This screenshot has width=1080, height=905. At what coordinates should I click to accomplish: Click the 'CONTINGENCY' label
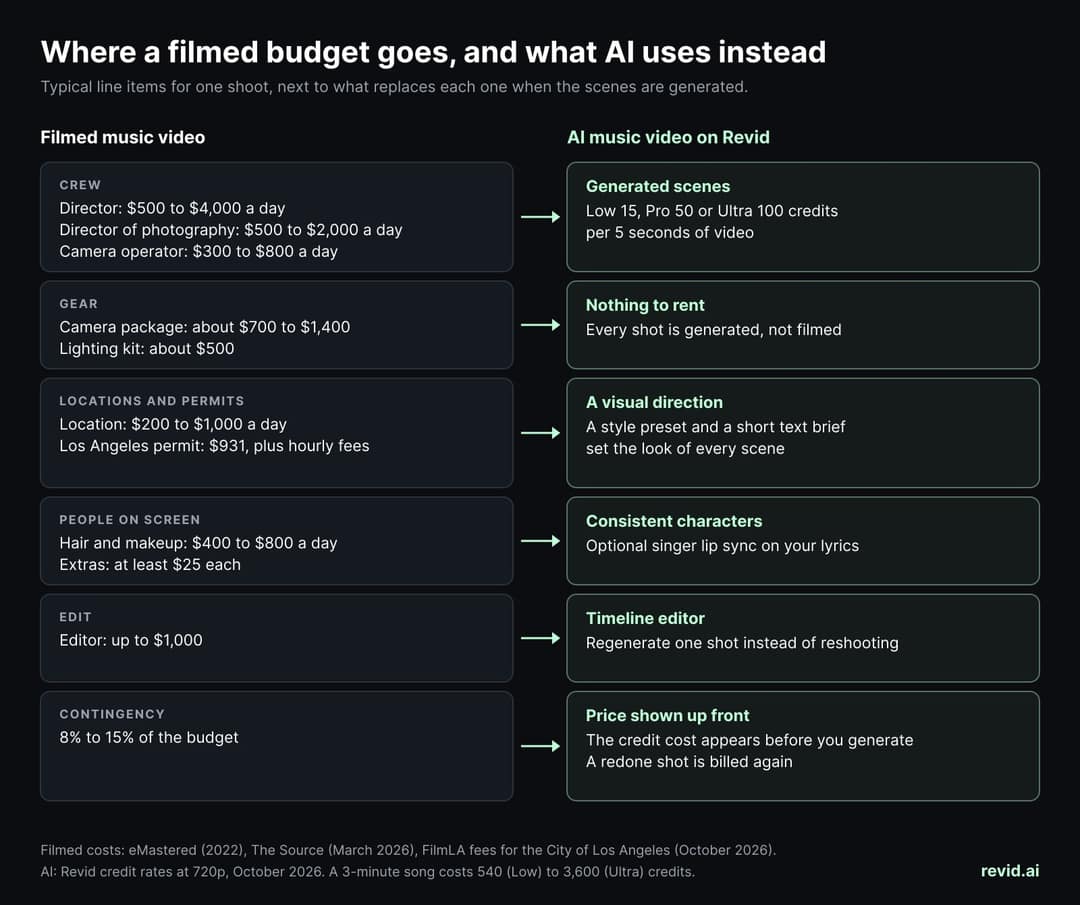112,714
